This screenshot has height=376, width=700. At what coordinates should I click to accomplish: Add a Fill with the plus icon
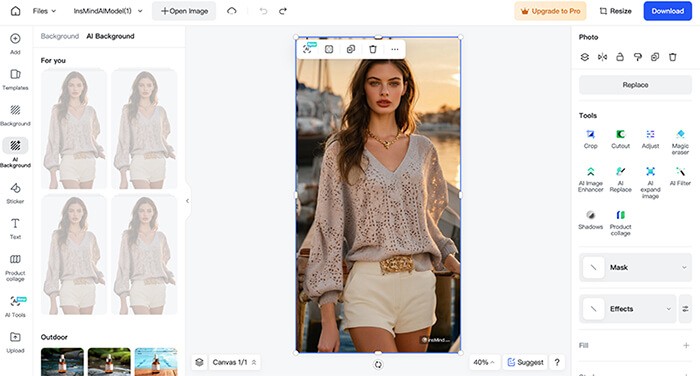tap(686, 345)
